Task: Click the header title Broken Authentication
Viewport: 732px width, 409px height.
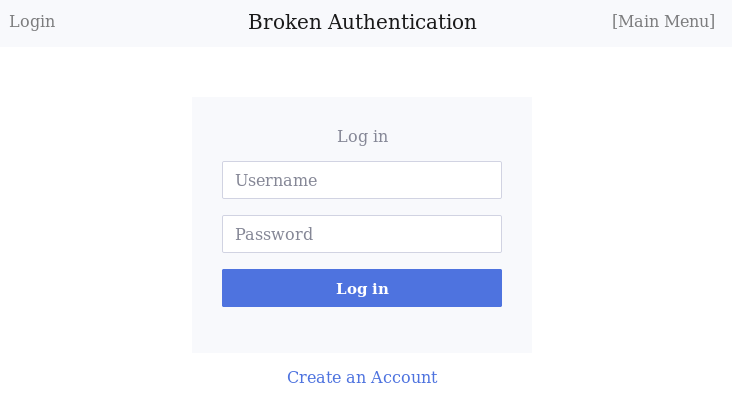Action: 362,22
